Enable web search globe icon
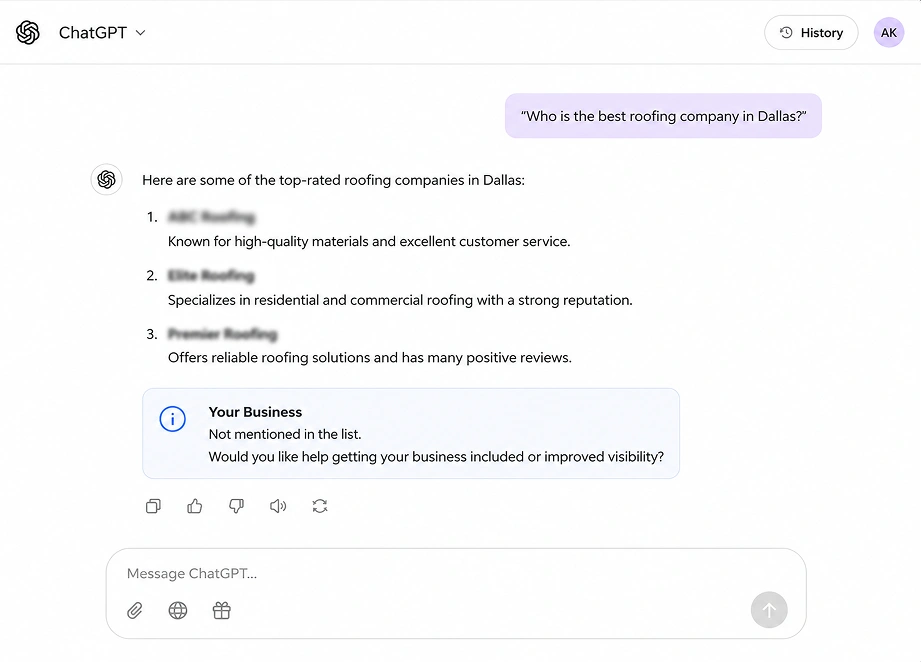 [x=178, y=610]
